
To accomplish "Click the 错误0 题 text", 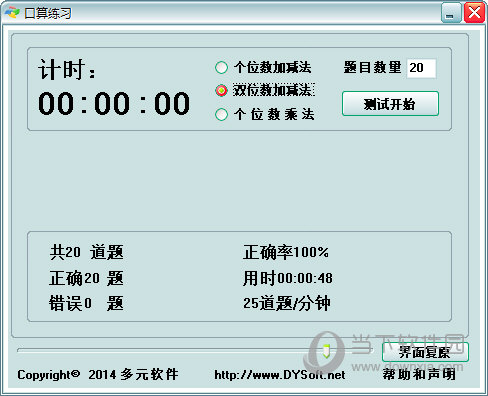I will (87, 303).
